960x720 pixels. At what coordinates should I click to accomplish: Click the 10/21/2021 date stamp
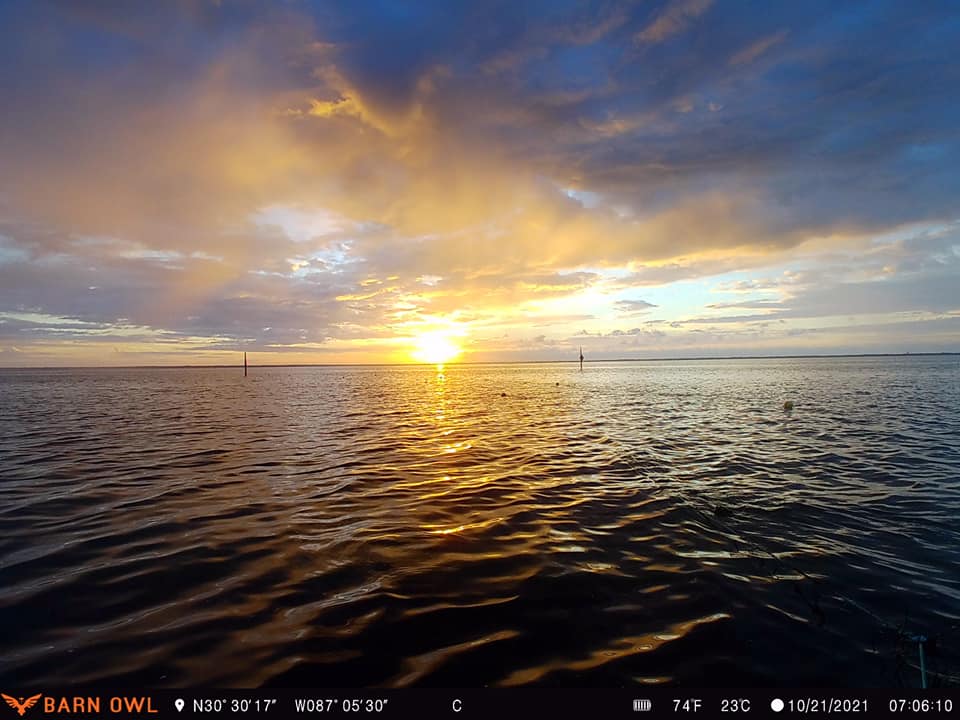coord(828,705)
